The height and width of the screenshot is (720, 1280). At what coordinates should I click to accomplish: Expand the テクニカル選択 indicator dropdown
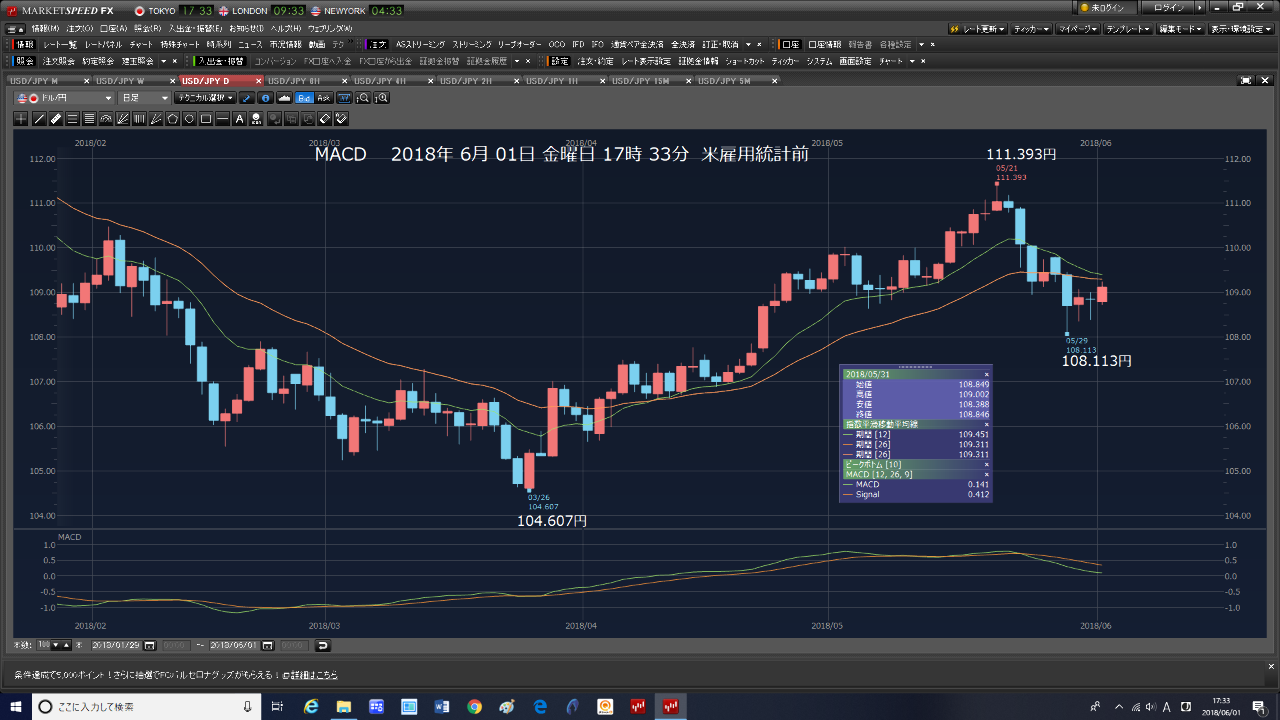click(204, 98)
